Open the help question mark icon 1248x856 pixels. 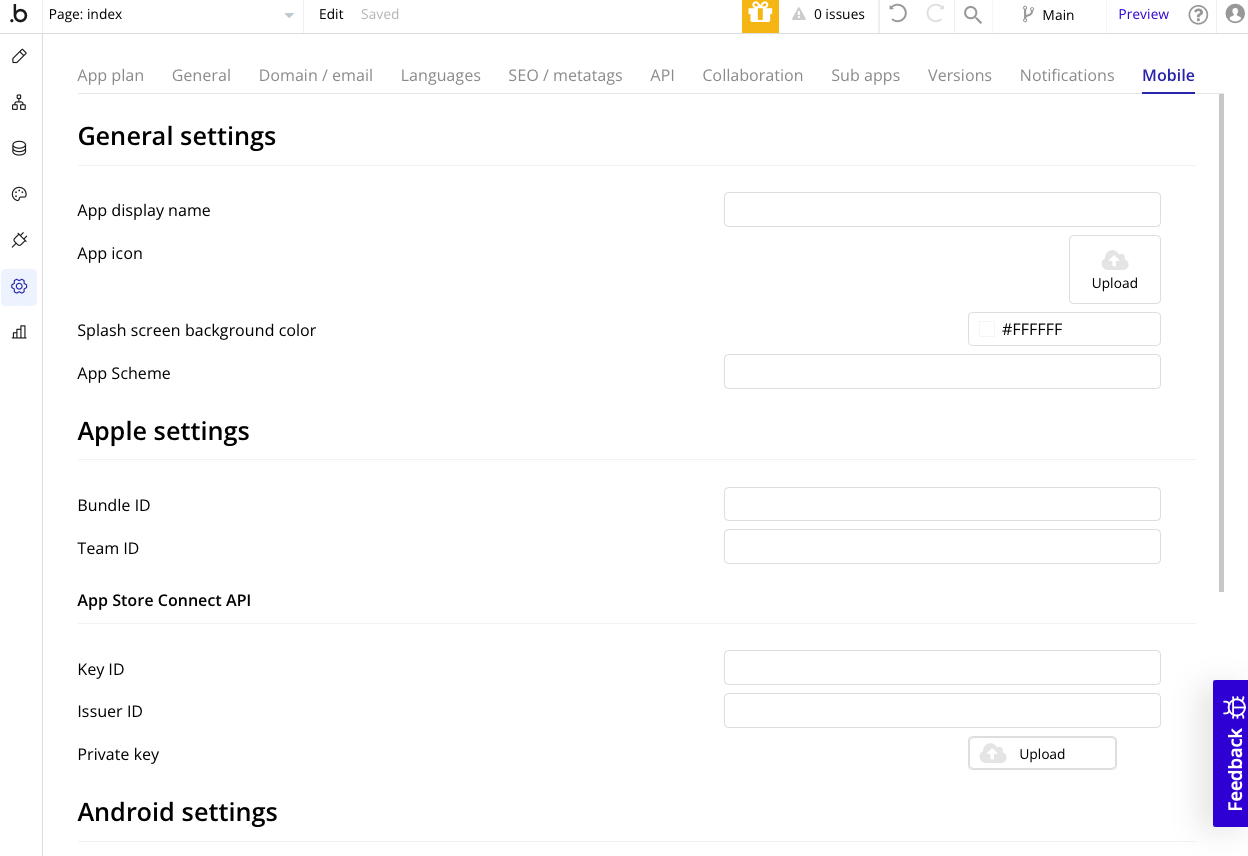1198,14
